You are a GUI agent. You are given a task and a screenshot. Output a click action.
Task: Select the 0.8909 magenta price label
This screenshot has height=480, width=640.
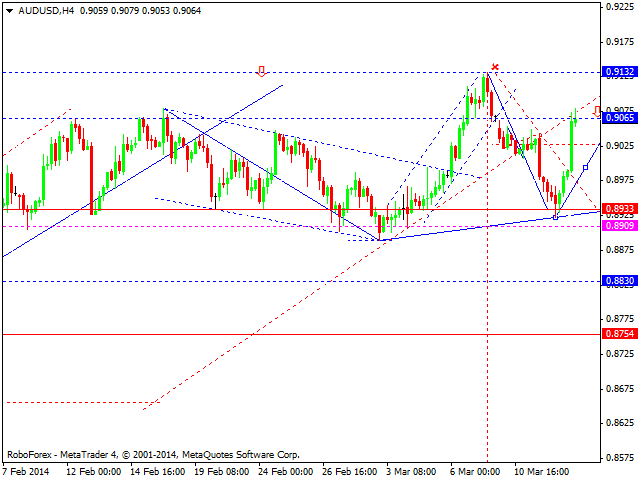pos(619,226)
